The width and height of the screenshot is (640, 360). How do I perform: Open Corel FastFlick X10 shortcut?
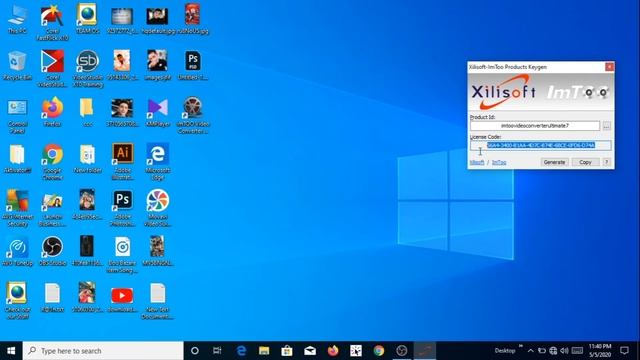52,22
